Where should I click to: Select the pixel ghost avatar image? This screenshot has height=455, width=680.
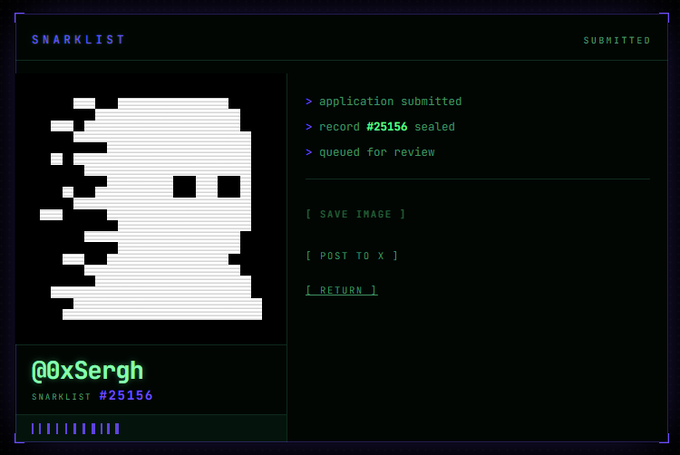(151, 209)
